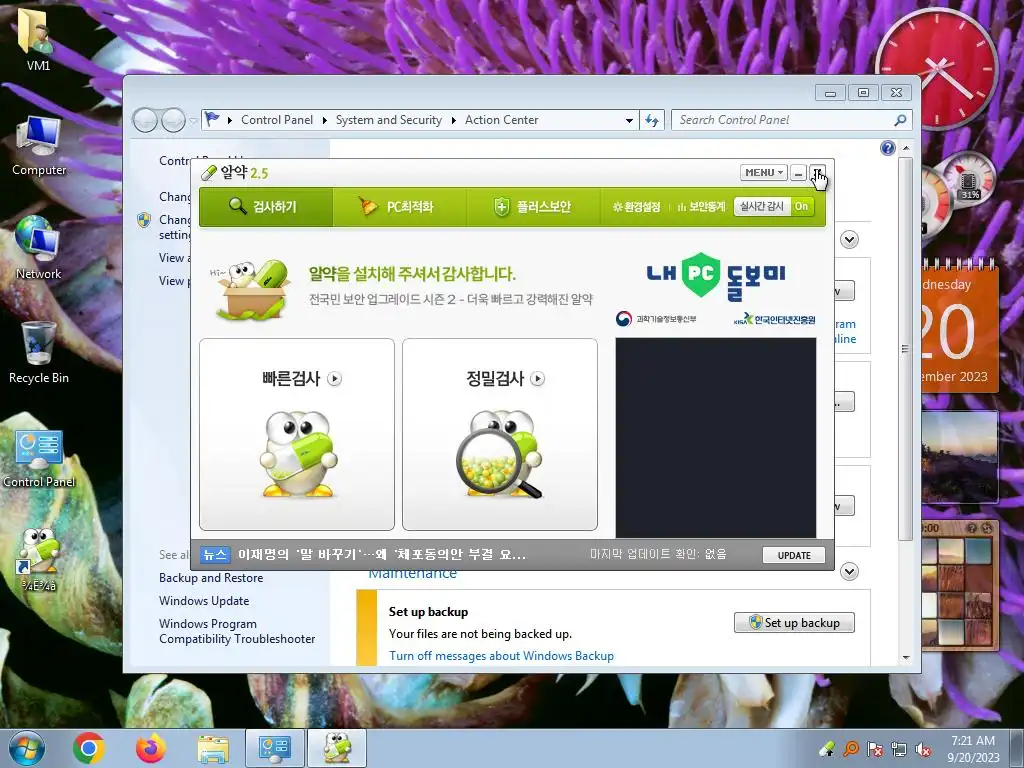Click the 과학기술정보통신부 ministry logo

tap(656, 319)
